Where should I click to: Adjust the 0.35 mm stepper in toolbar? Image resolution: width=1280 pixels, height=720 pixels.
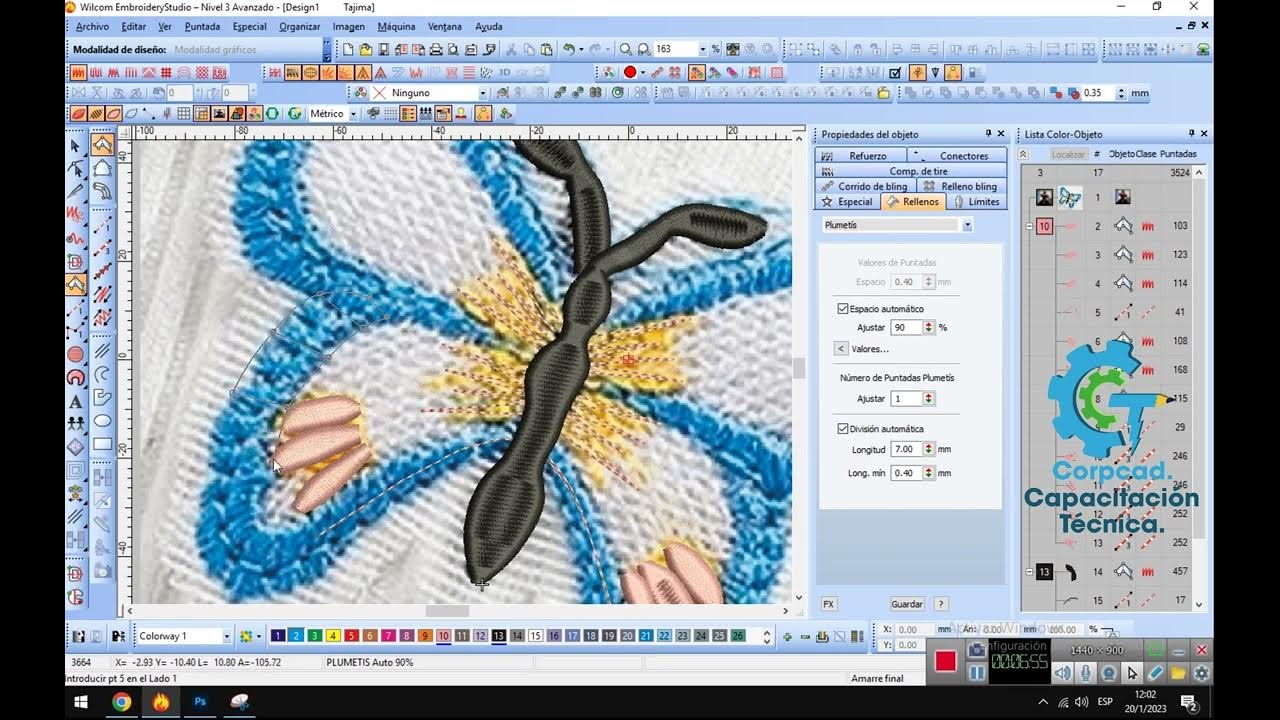coord(1120,93)
